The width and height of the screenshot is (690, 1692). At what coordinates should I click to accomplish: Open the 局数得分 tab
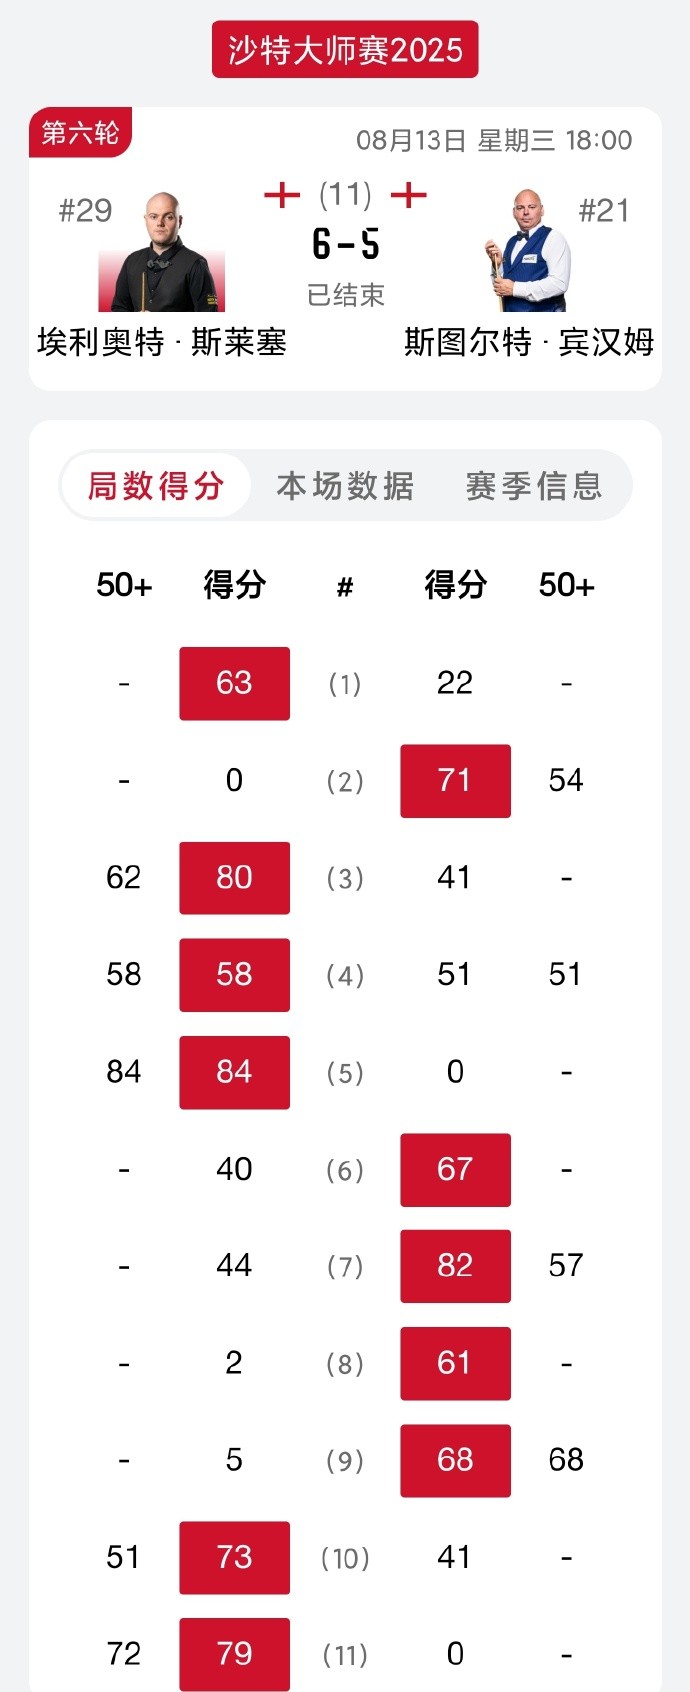(156, 486)
